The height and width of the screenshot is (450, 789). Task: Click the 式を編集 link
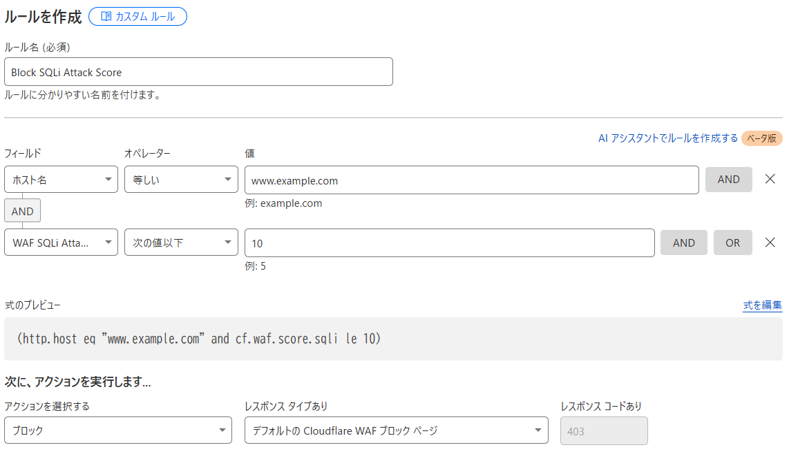(762, 305)
